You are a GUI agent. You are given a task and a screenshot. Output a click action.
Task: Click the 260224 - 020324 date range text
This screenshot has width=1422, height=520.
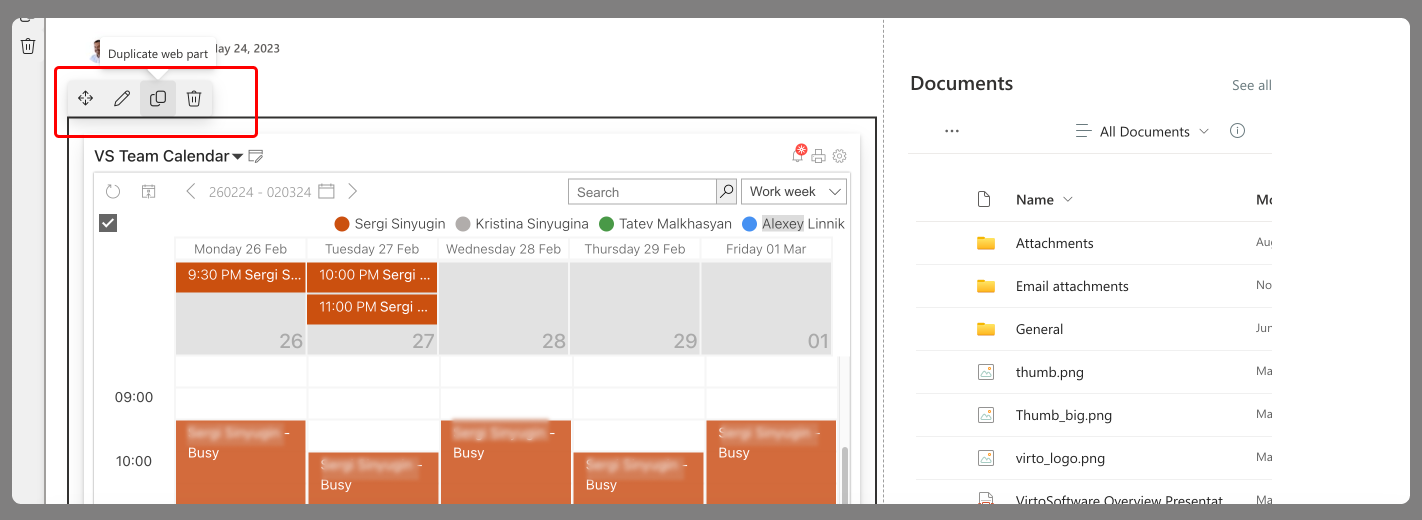(259, 192)
